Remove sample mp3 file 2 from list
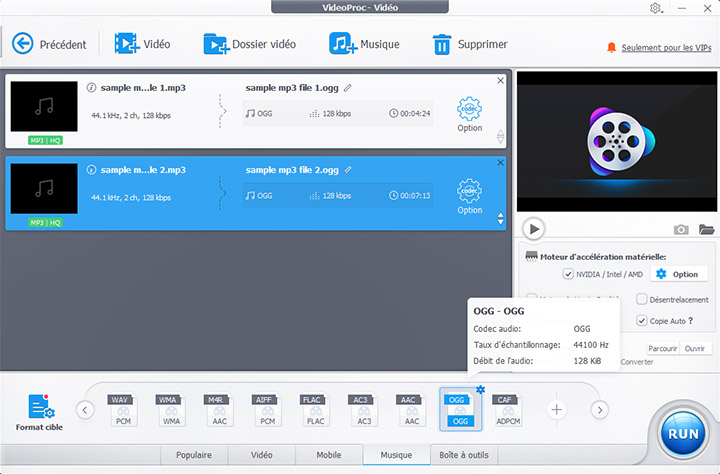 point(501,163)
